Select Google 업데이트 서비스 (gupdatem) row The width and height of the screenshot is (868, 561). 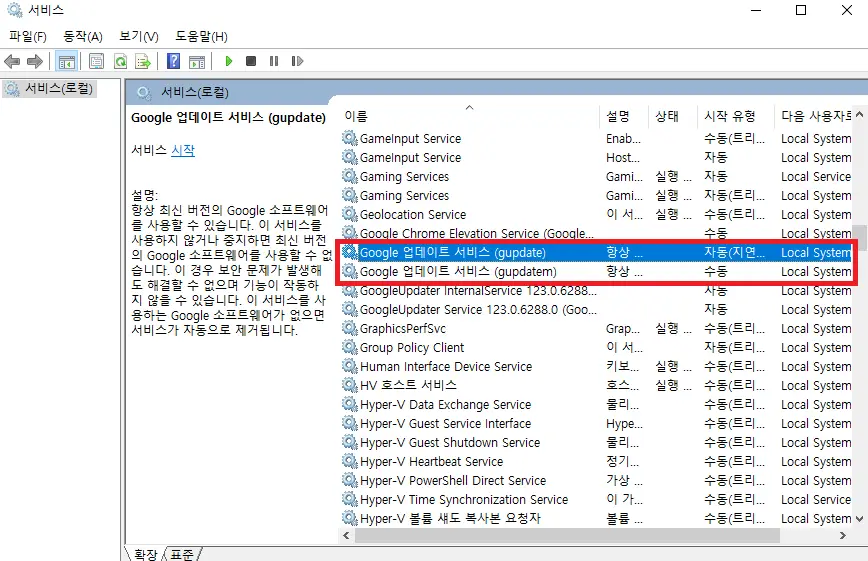(x=596, y=271)
